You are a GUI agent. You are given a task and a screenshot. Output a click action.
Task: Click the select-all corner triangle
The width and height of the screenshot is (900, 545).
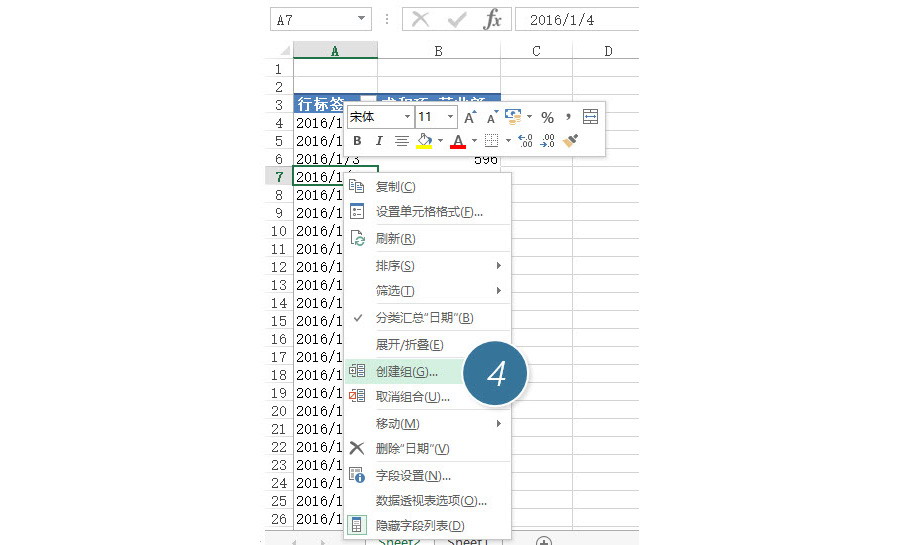(x=285, y=50)
